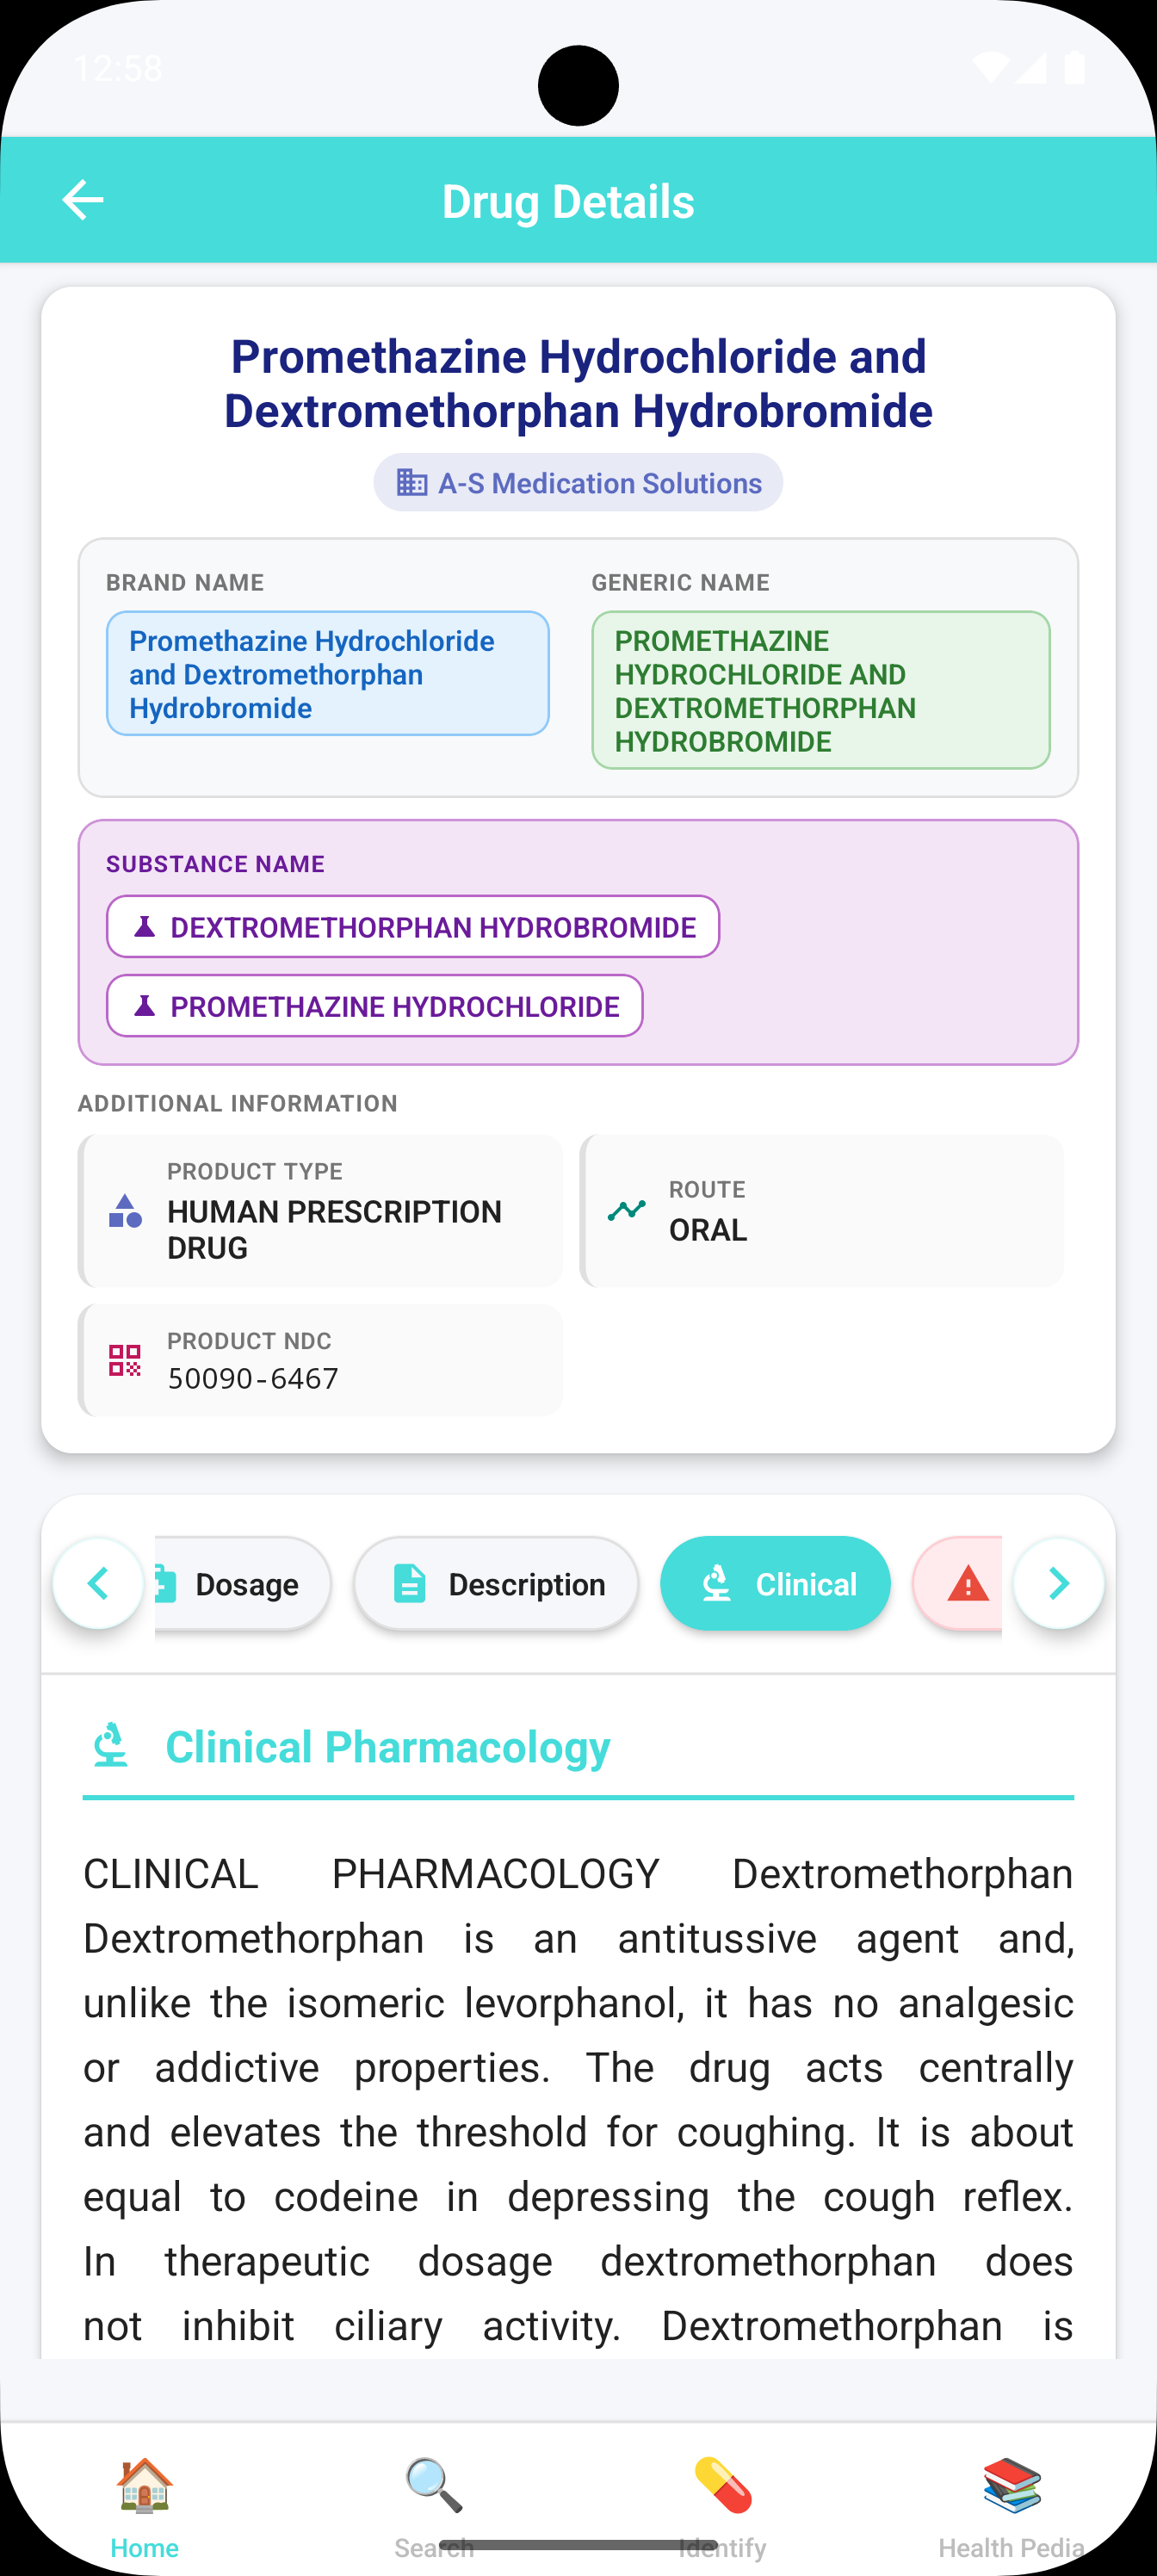The height and width of the screenshot is (2576, 1157).
Task: Open Identify pill icon
Action: (x=722, y=2485)
